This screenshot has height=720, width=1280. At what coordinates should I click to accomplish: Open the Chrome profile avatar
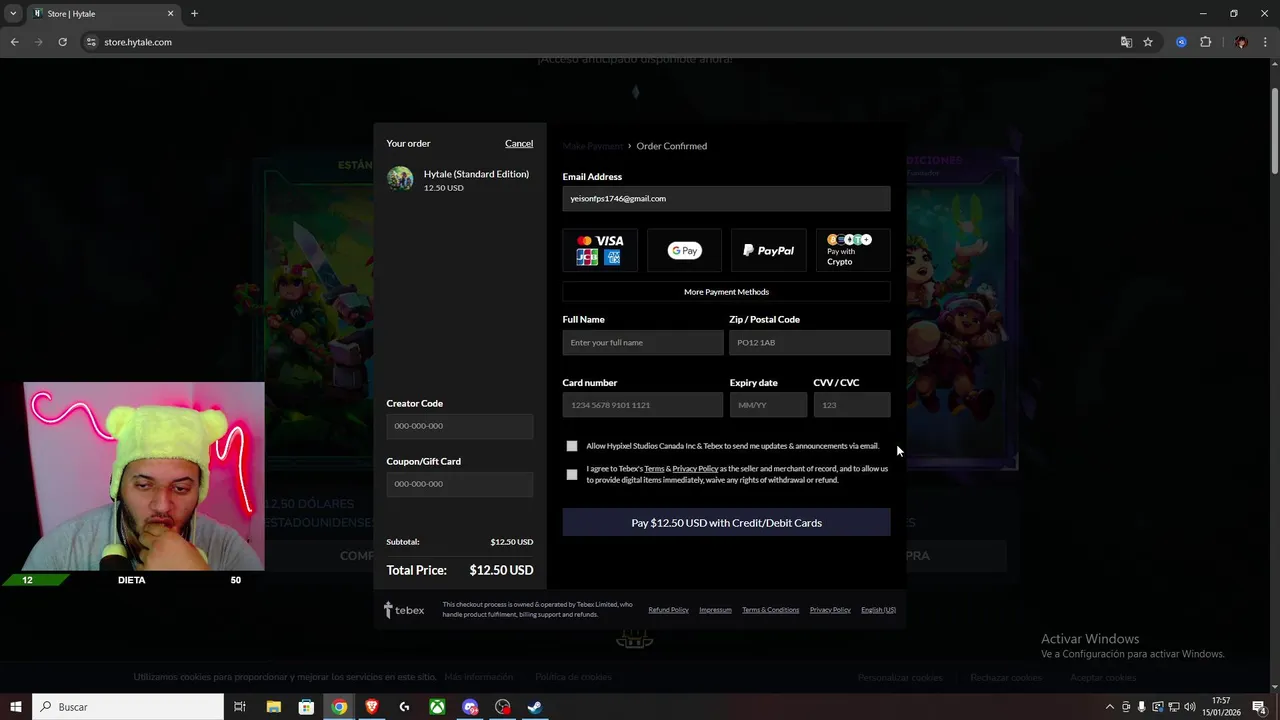click(x=1241, y=42)
